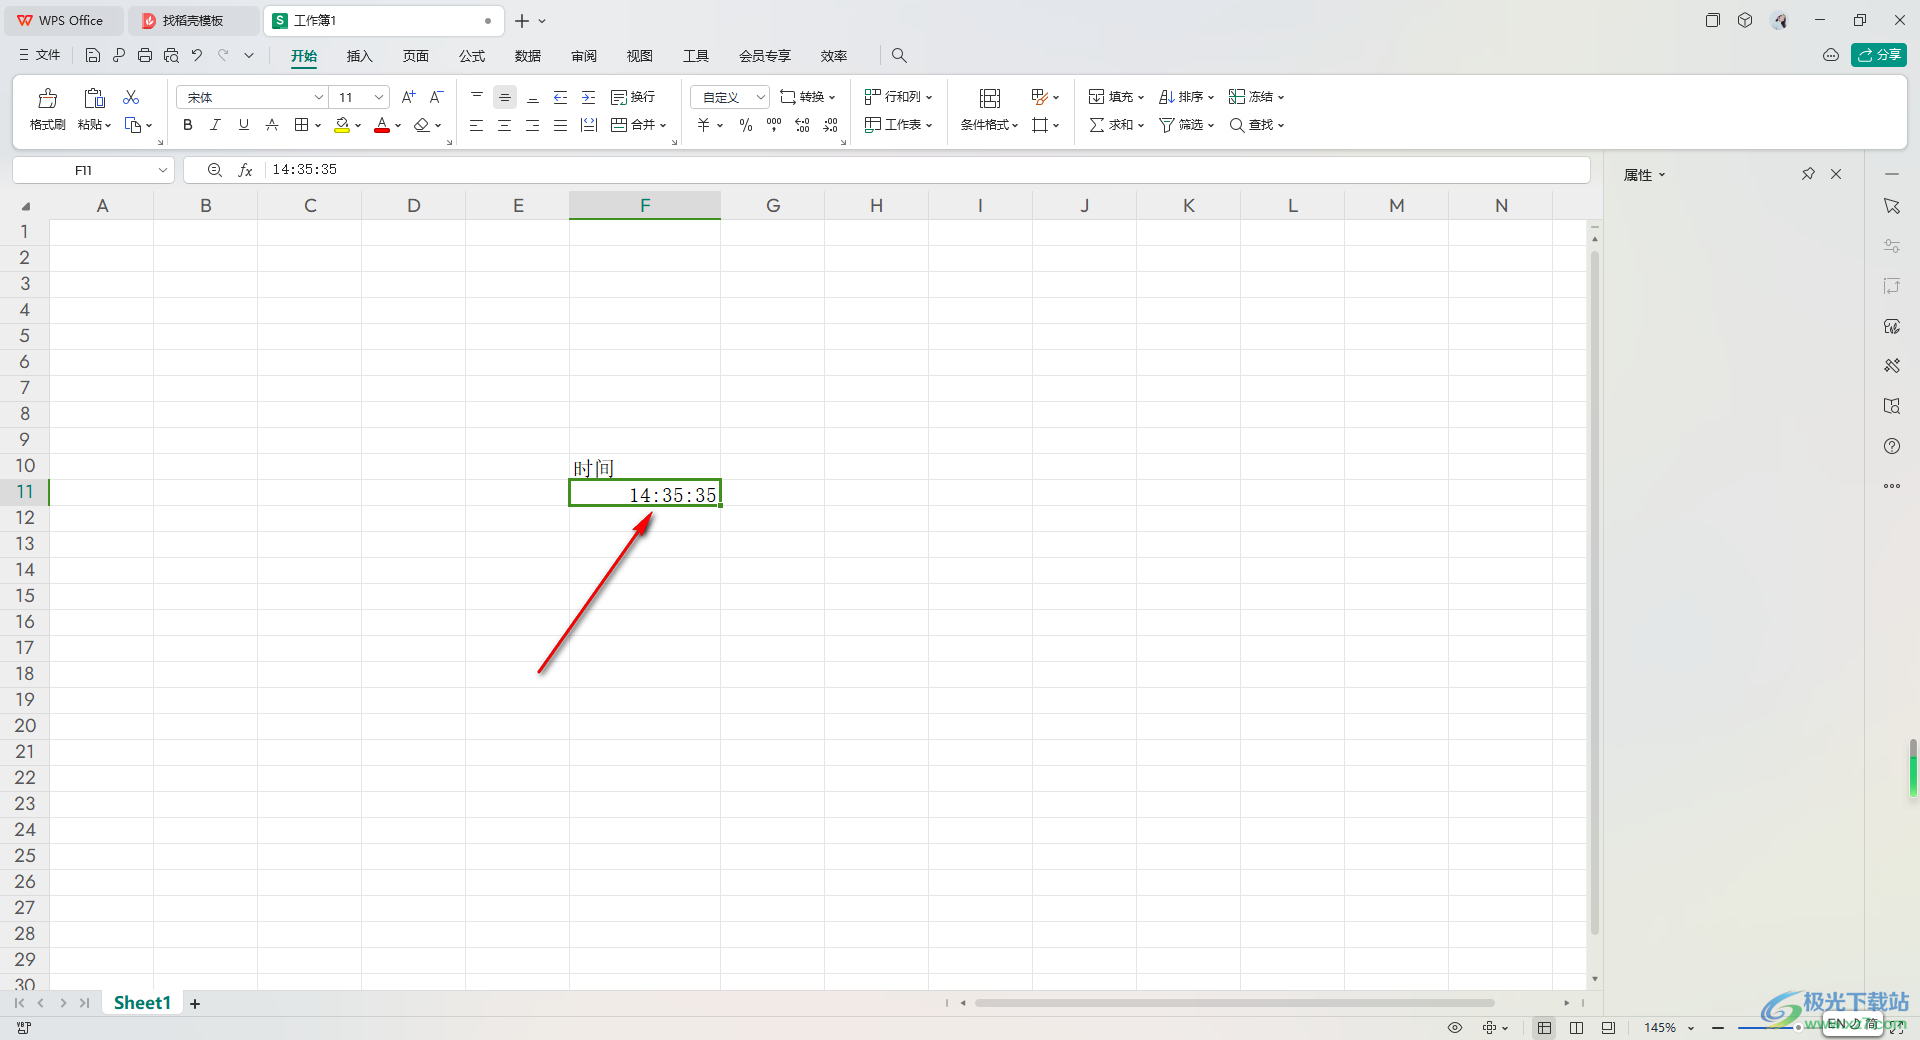This screenshot has height=1040, width=1920.
Task: Click the filter 筛选 button
Action: [1186, 125]
